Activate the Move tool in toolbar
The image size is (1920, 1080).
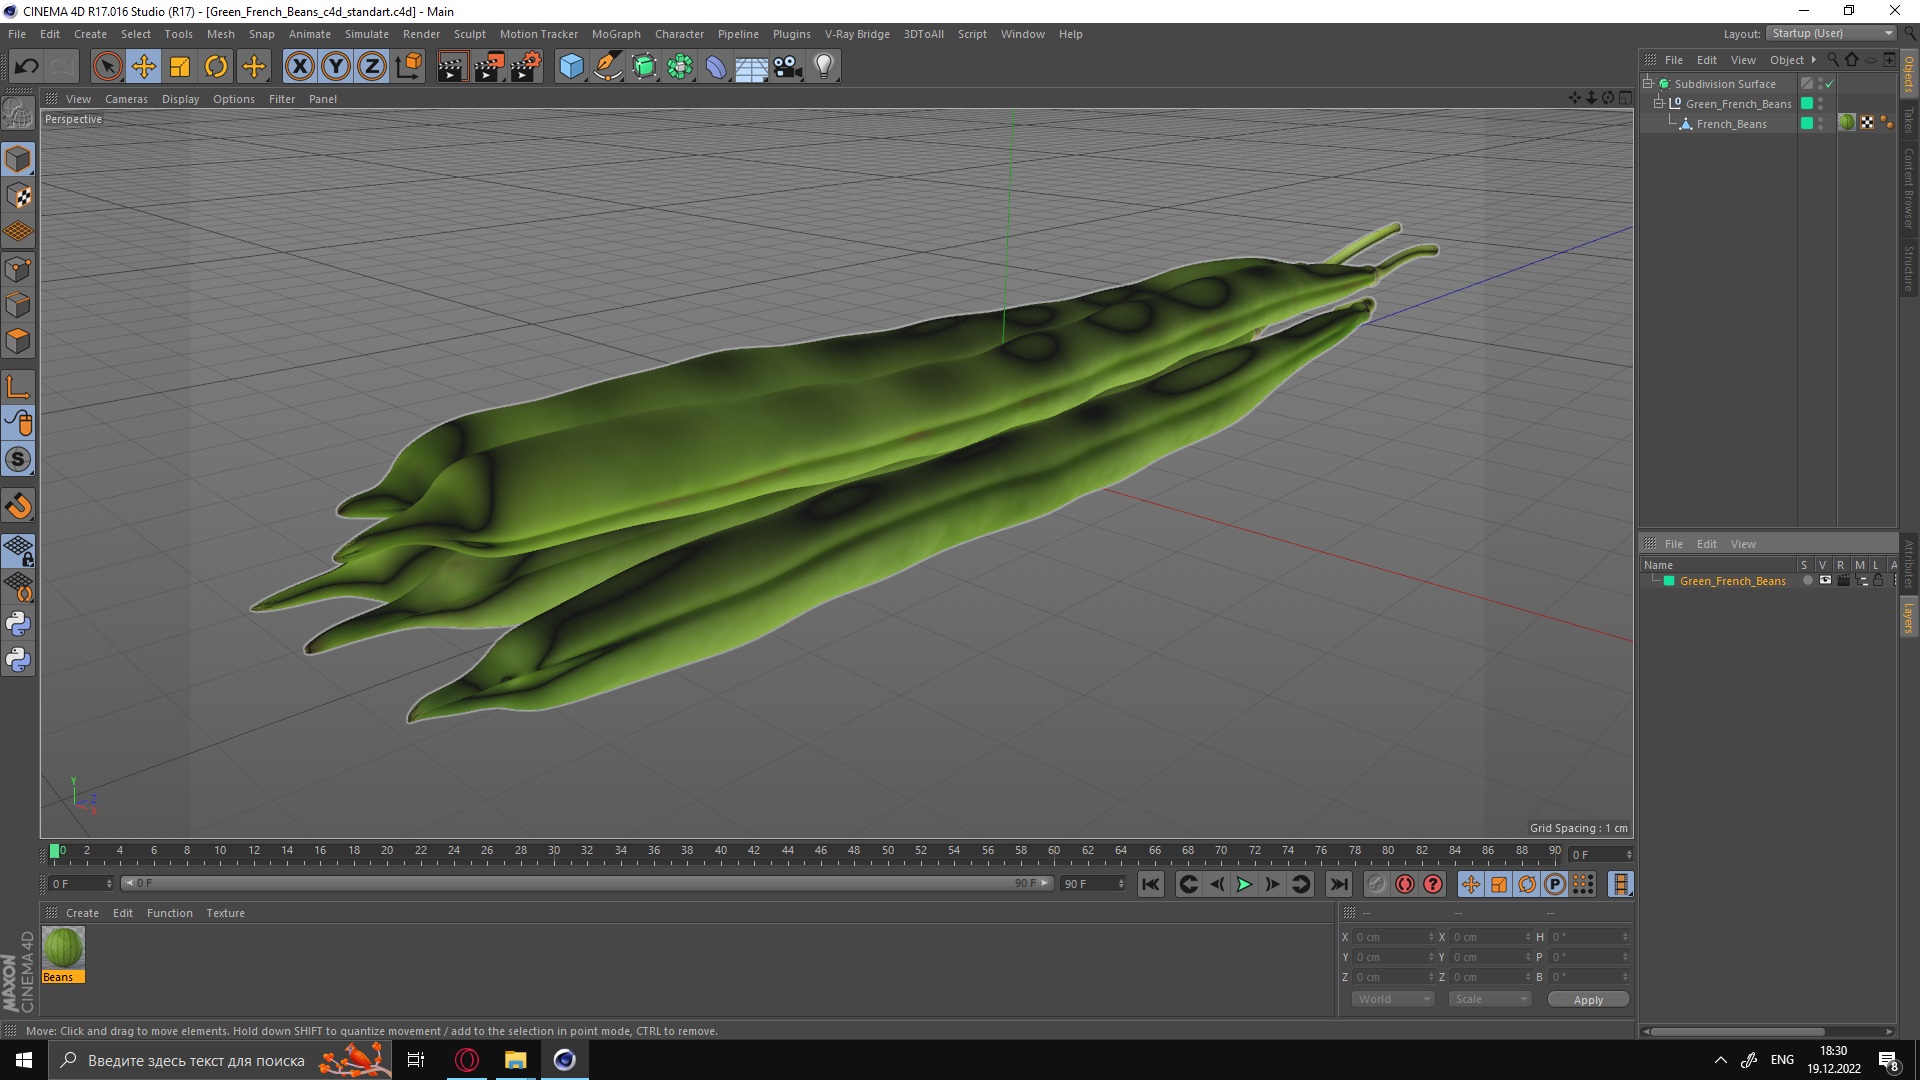pyautogui.click(x=143, y=67)
